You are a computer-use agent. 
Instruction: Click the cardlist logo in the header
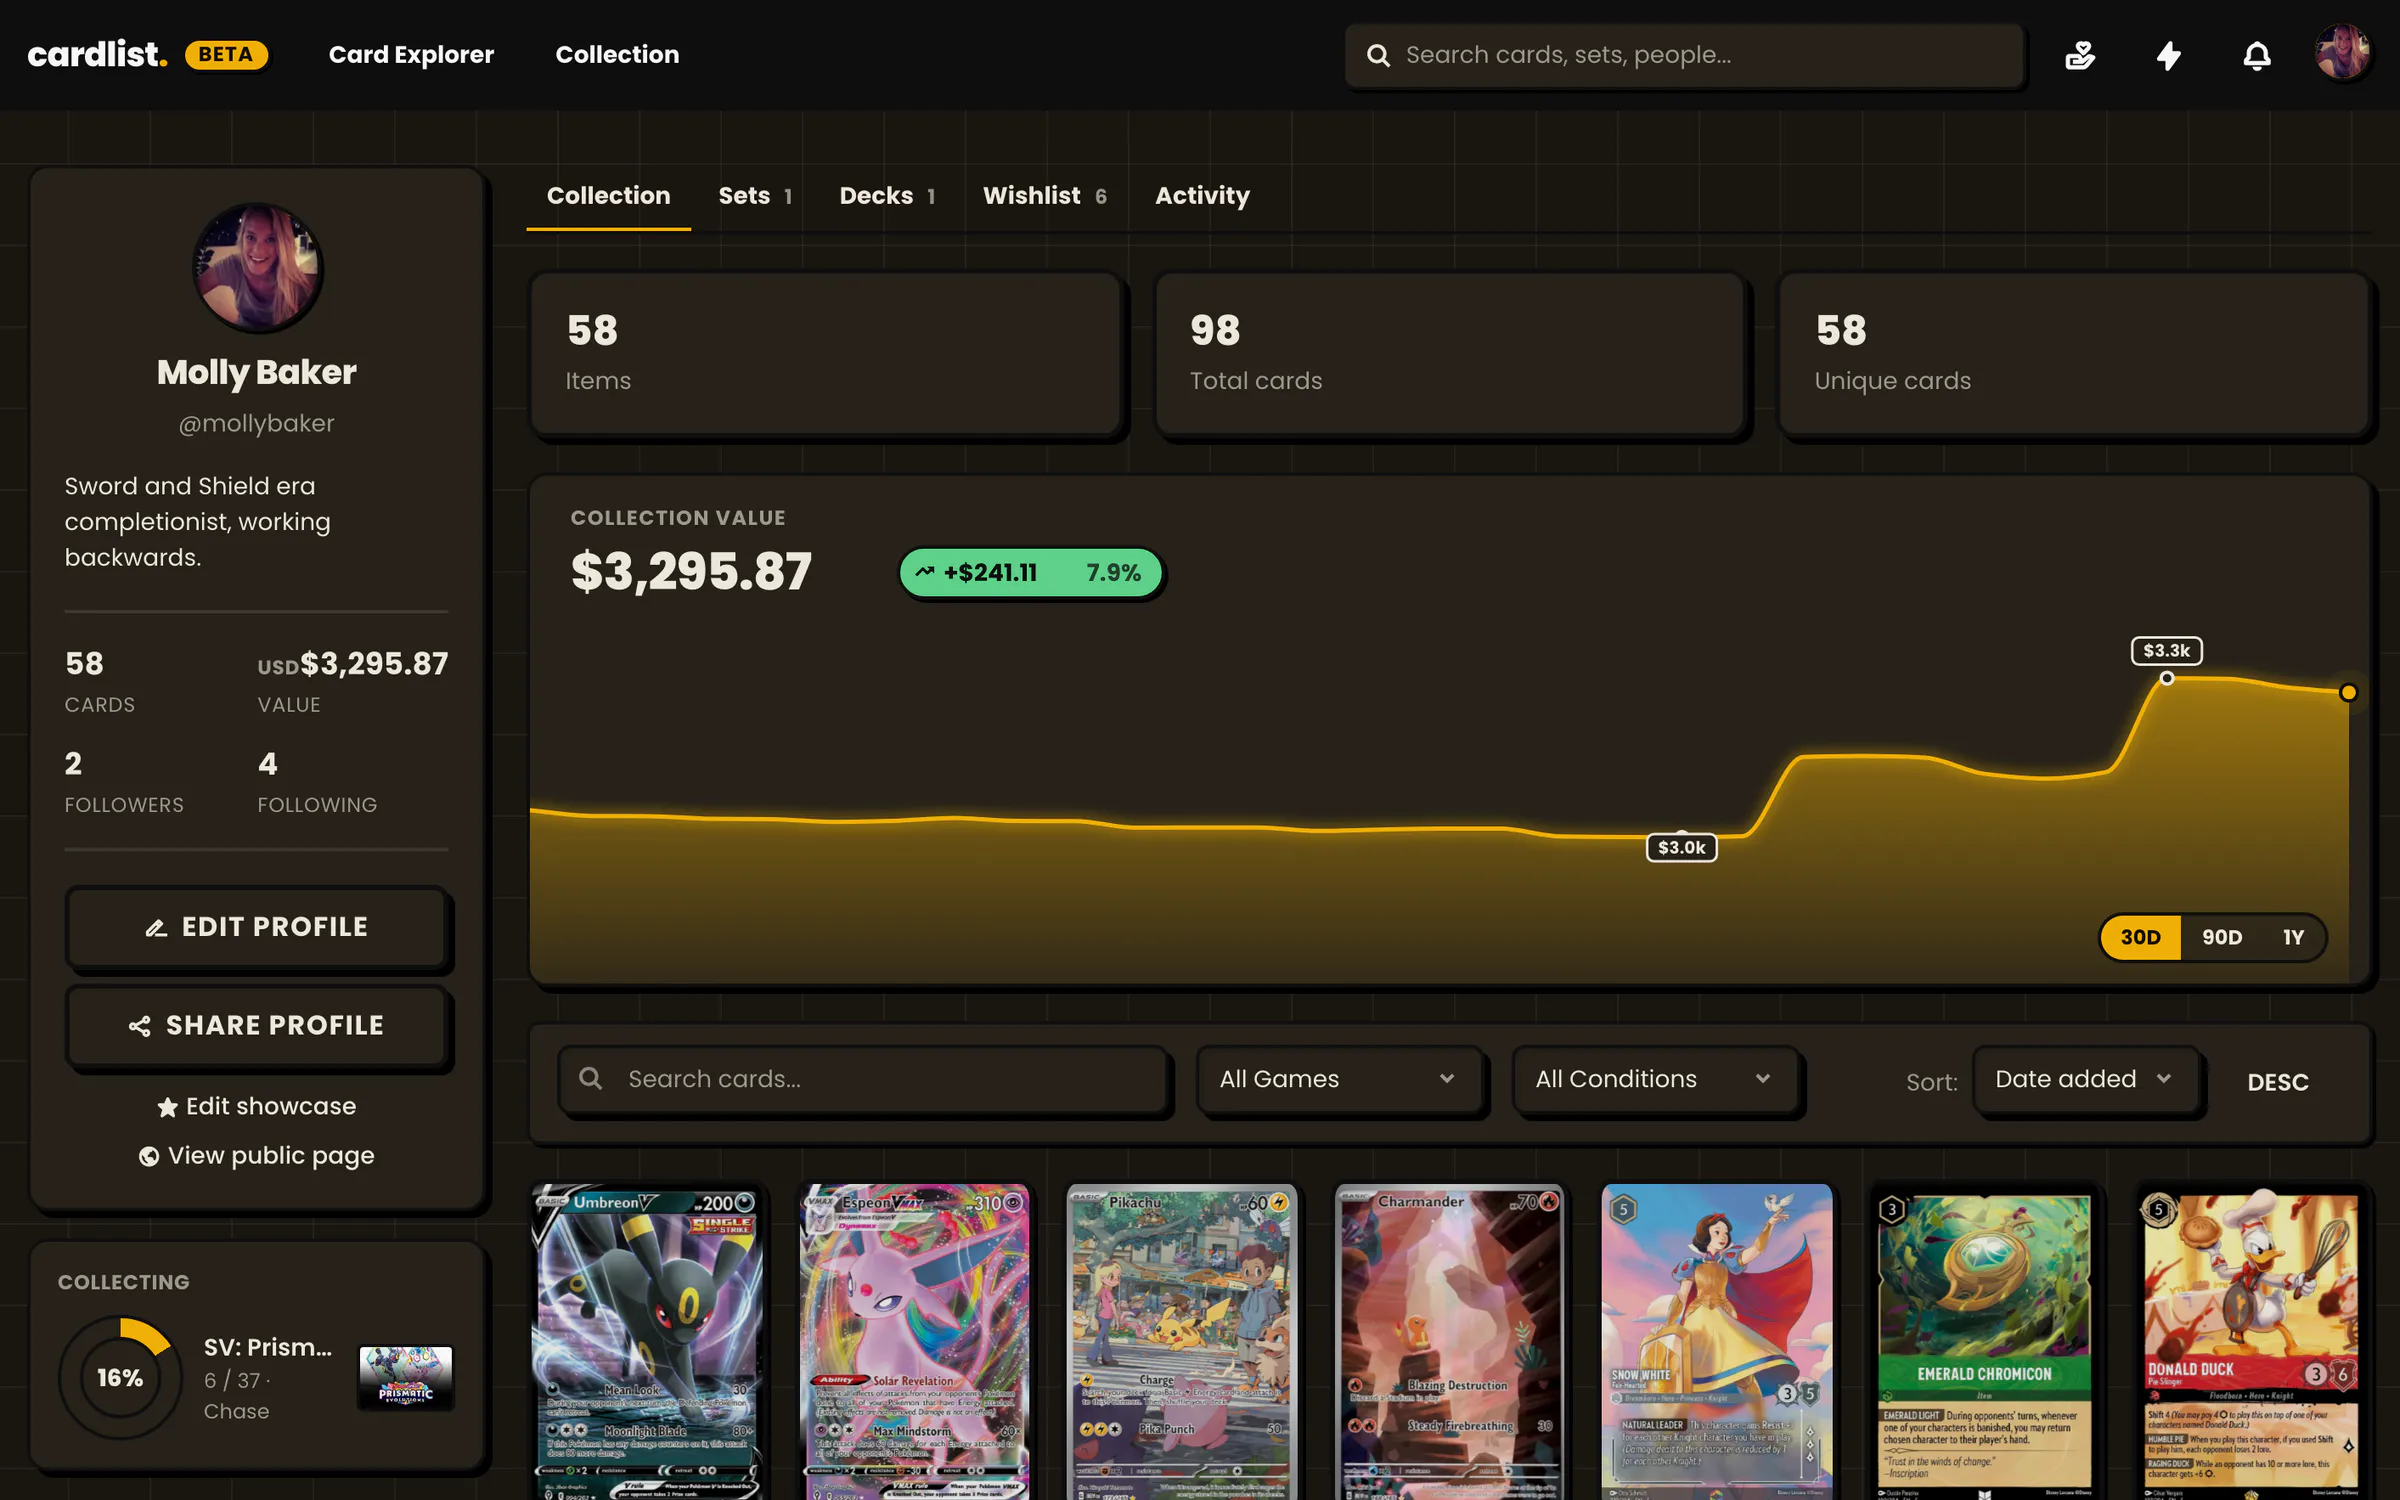coord(97,54)
